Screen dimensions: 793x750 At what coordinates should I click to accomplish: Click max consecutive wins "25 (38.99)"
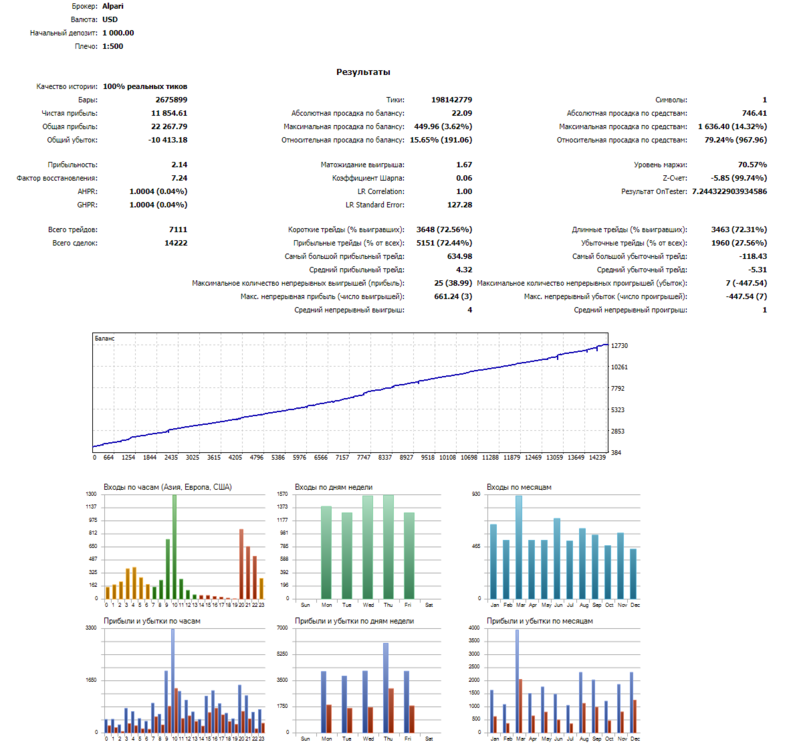click(x=453, y=283)
